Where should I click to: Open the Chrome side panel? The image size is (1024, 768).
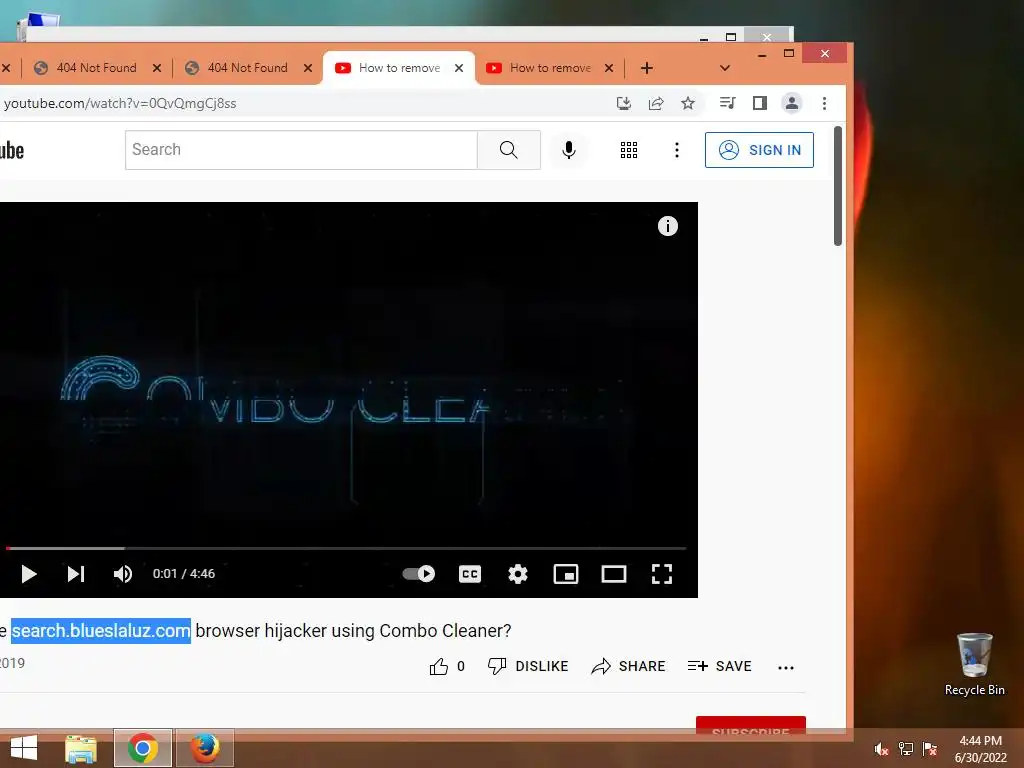pyautogui.click(x=760, y=103)
